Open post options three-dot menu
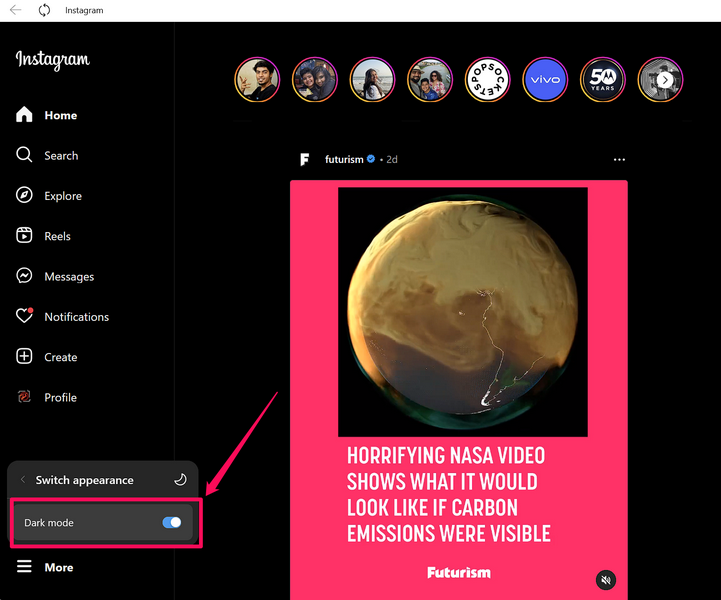 pyautogui.click(x=619, y=160)
